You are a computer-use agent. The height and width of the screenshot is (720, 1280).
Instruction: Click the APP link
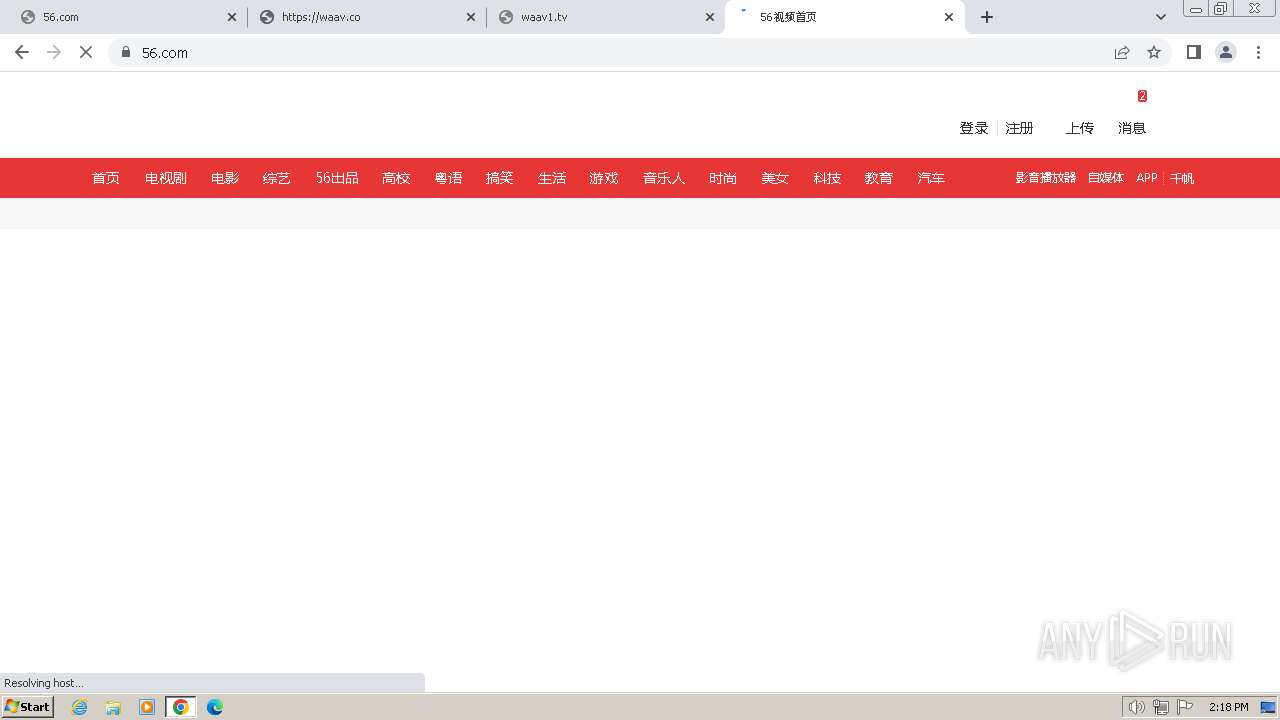tap(1147, 178)
